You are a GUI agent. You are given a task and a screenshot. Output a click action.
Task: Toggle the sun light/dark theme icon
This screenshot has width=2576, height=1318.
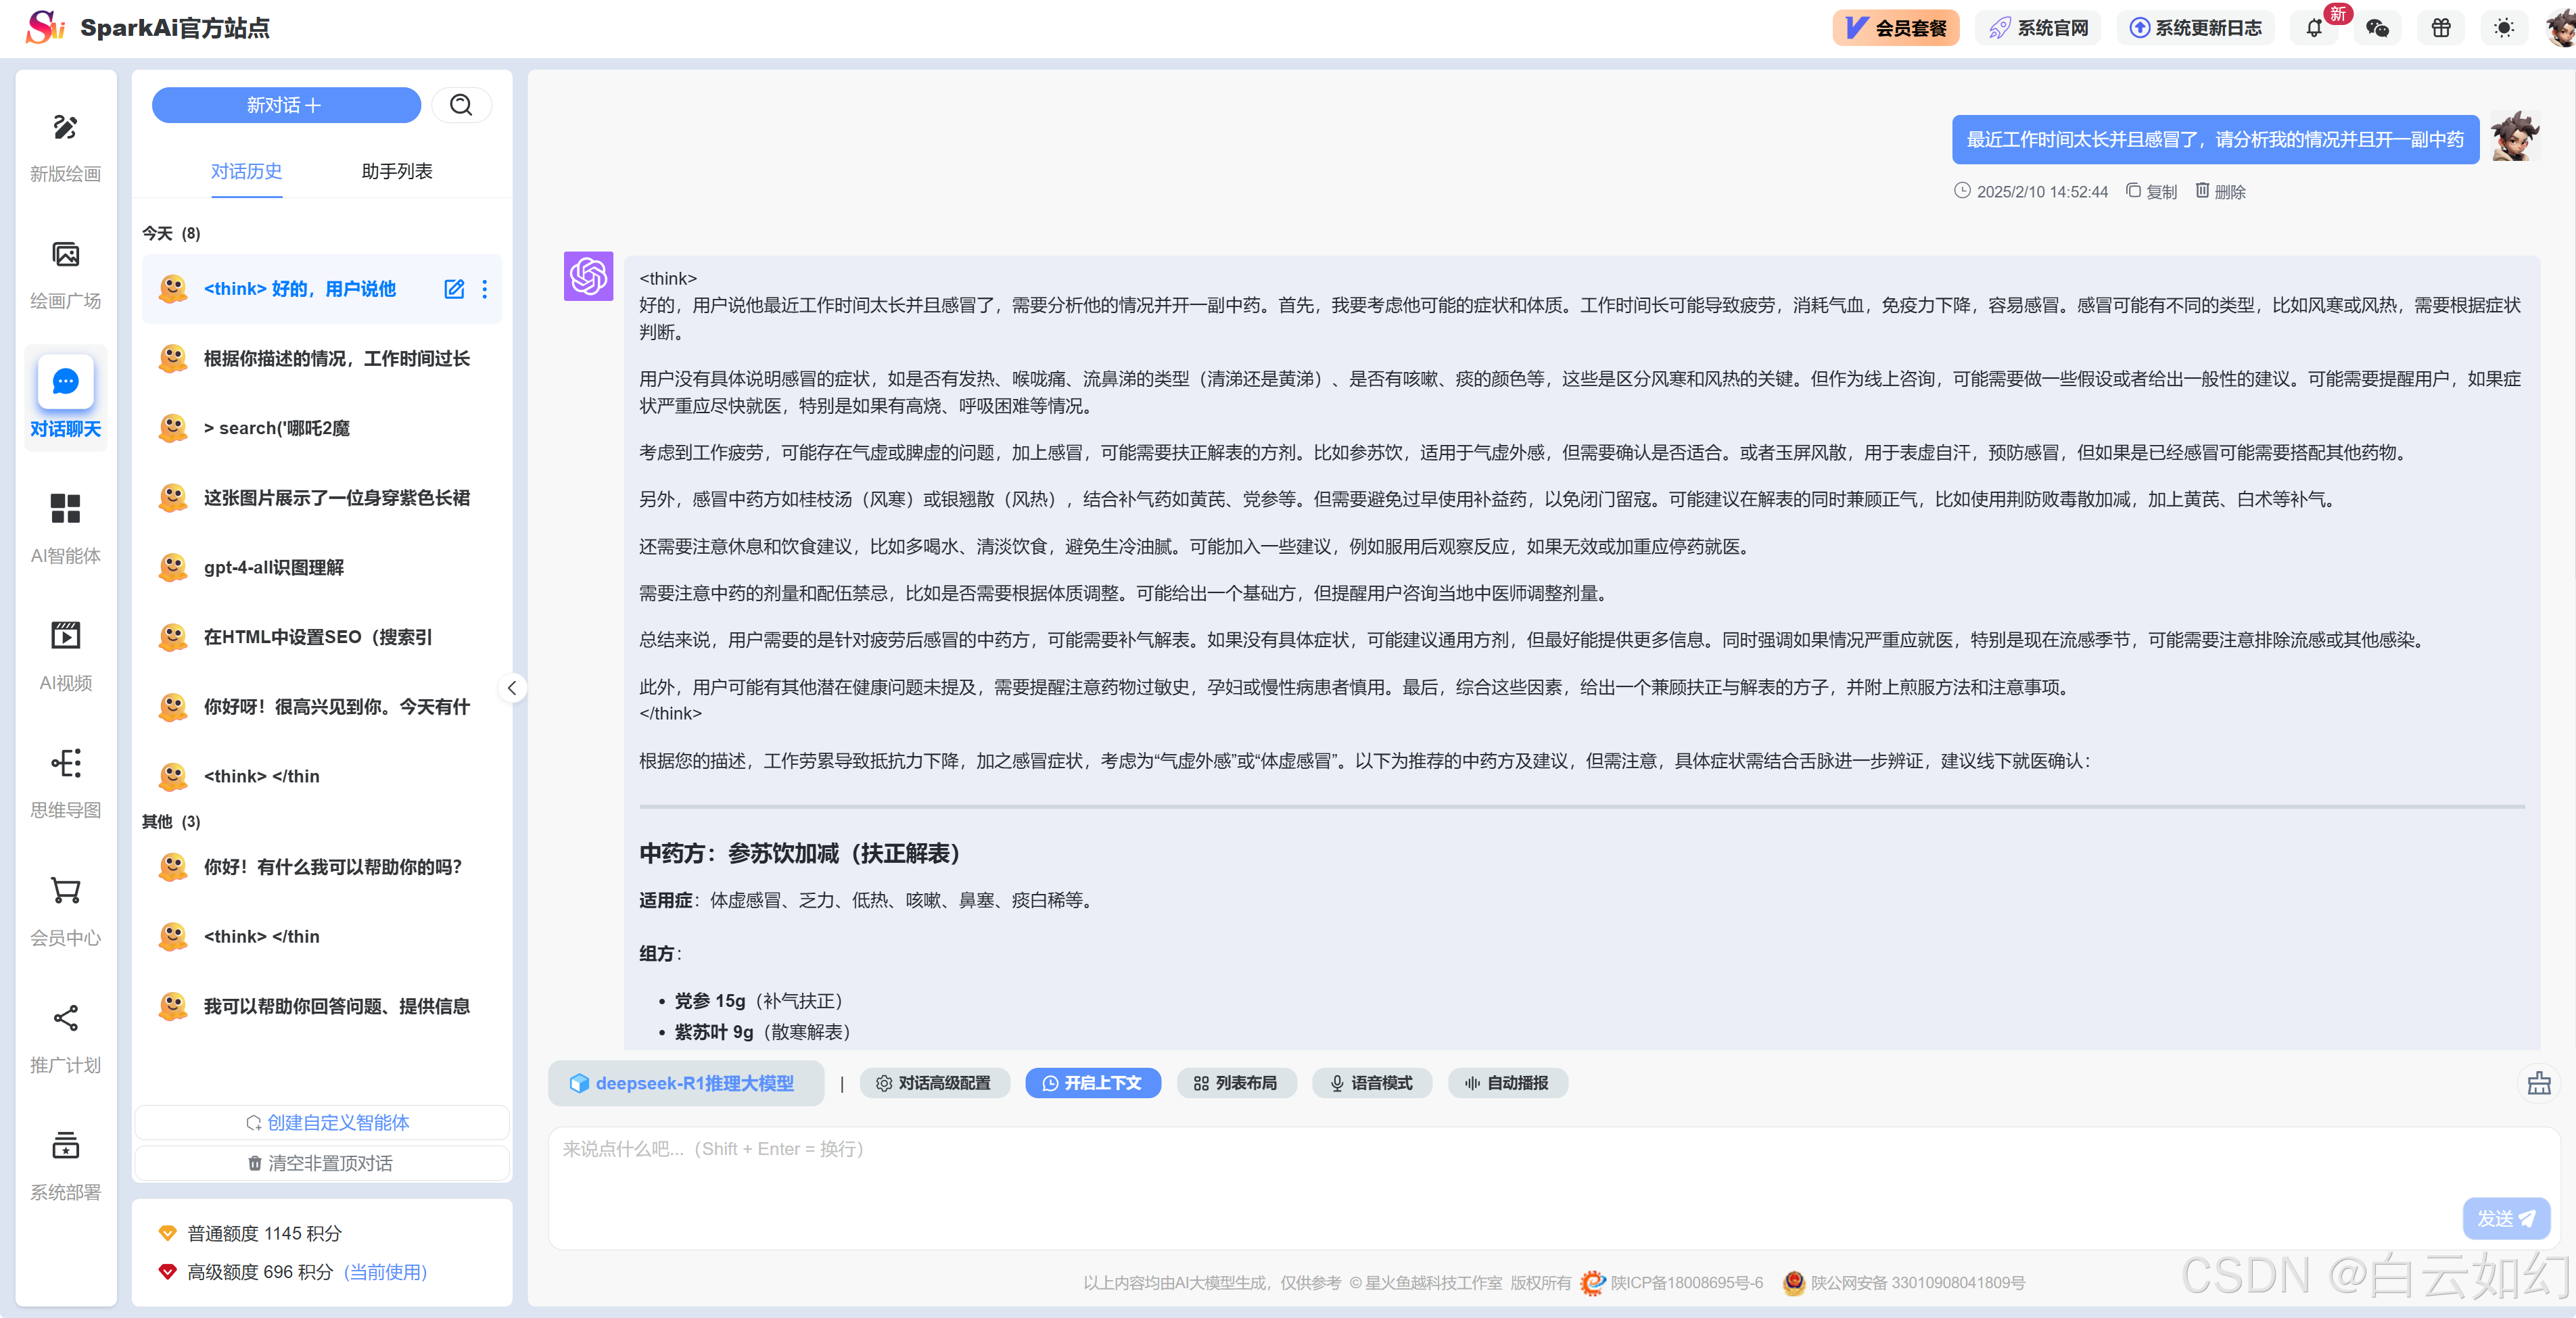point(2503,28)
